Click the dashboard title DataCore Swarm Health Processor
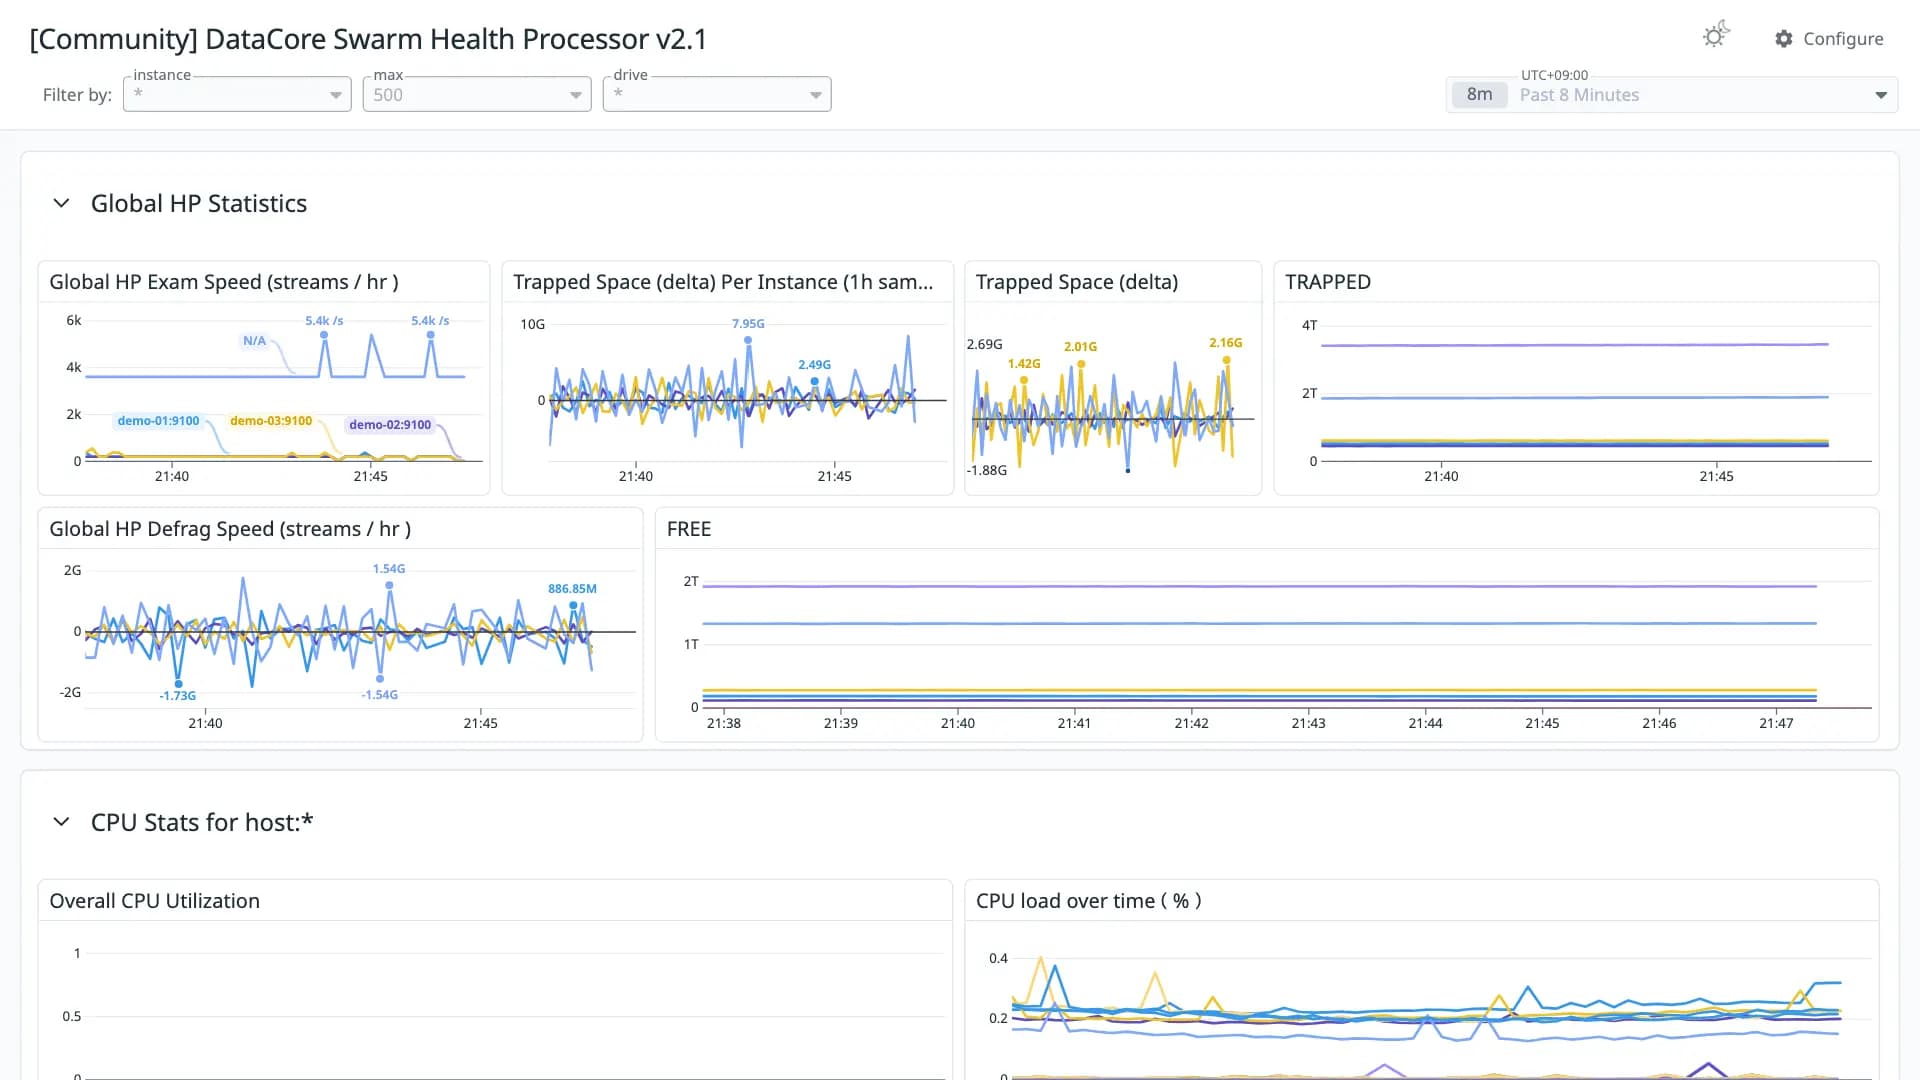 (368, 39)
